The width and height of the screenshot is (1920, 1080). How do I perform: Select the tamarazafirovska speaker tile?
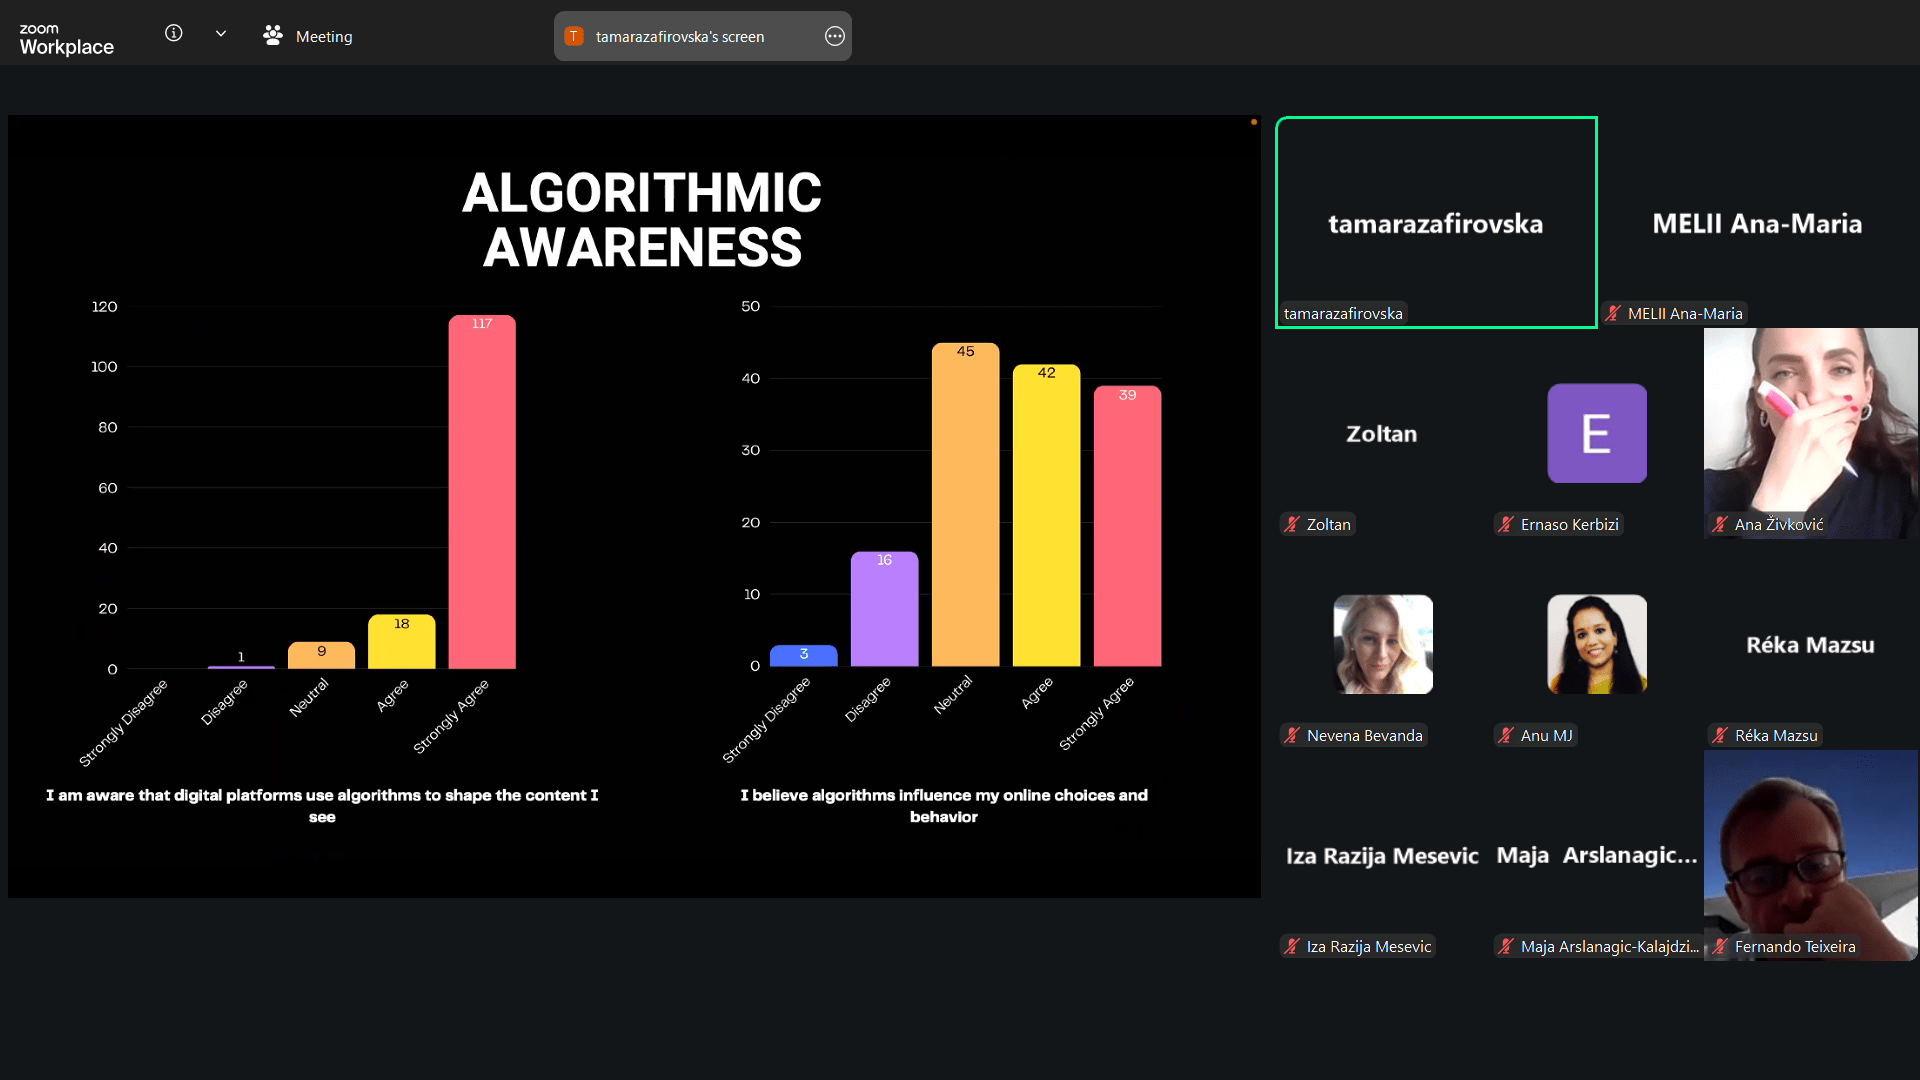(x=1435, y=222)
